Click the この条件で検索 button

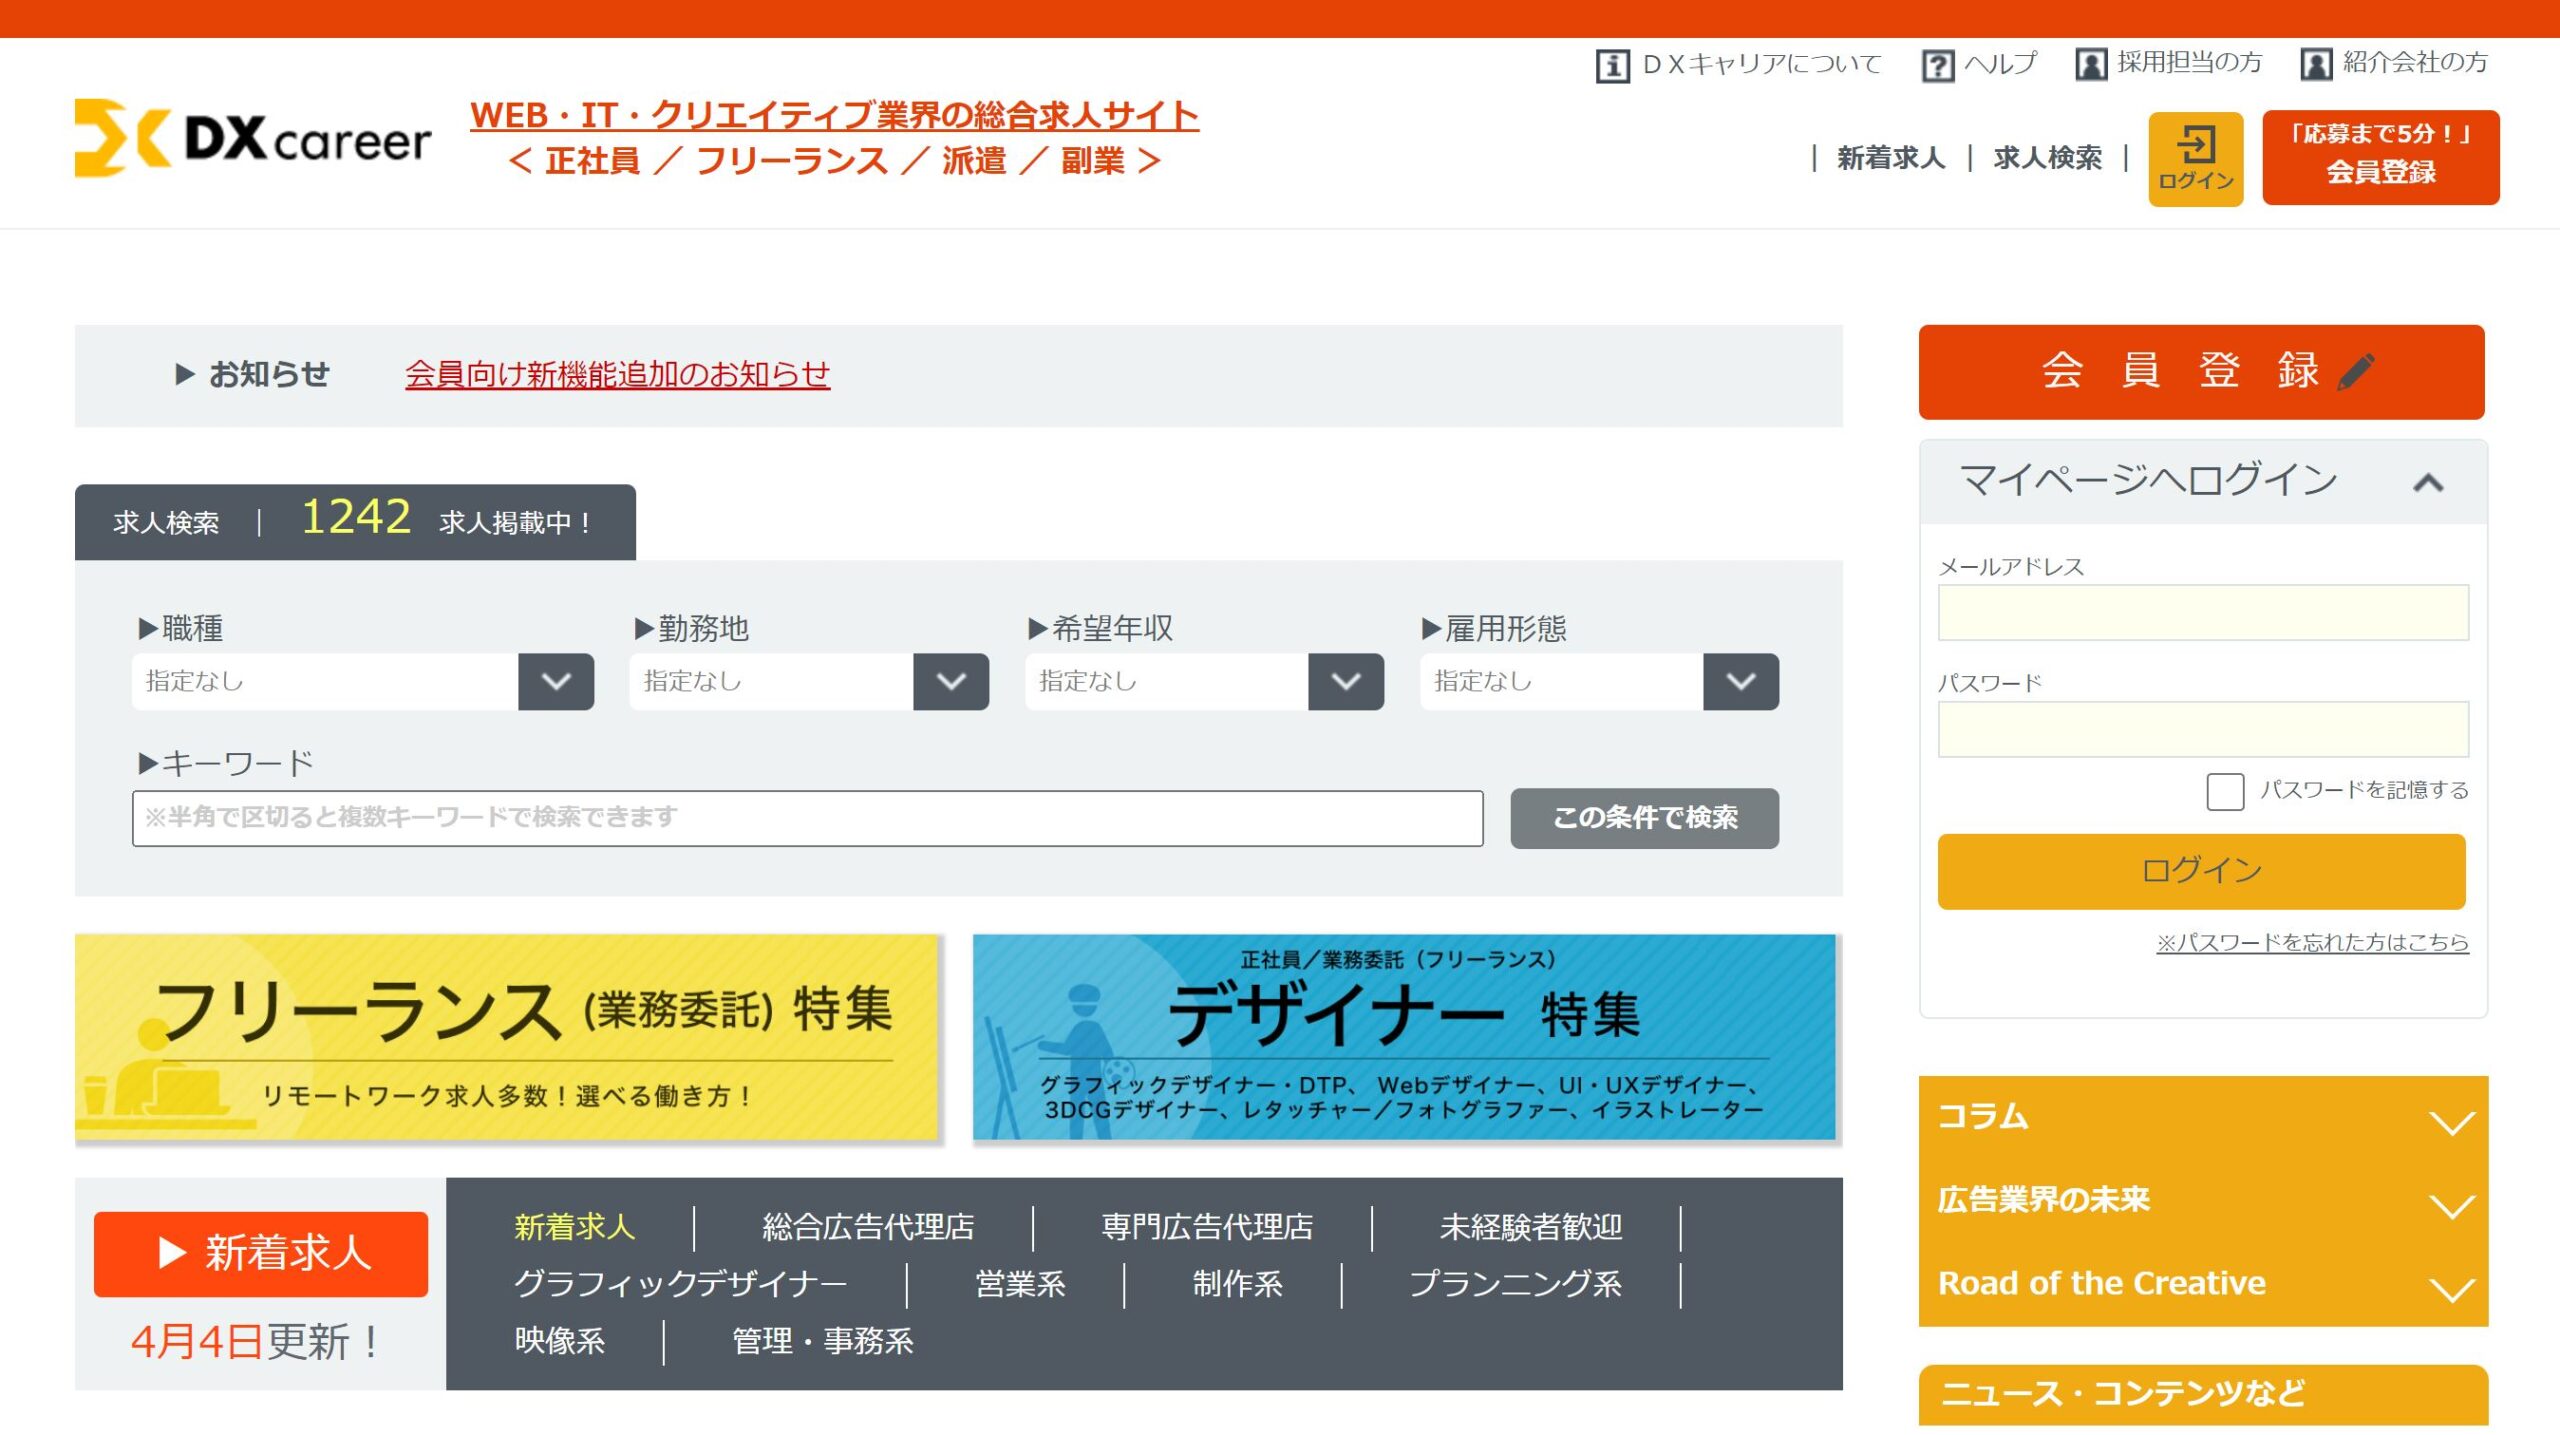pos(1644,818)
